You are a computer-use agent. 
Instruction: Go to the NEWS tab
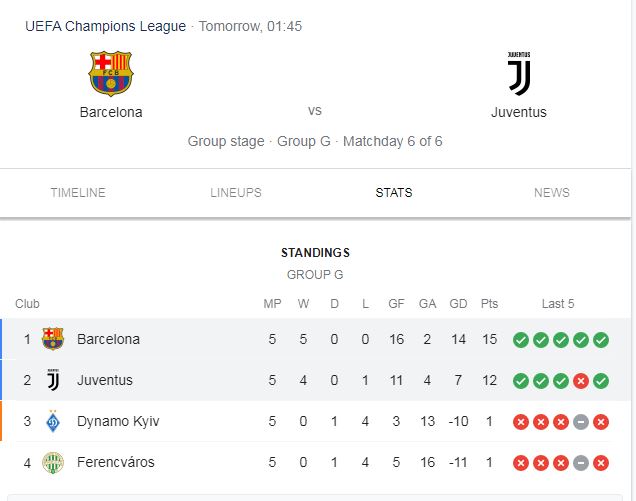[552, 193]
